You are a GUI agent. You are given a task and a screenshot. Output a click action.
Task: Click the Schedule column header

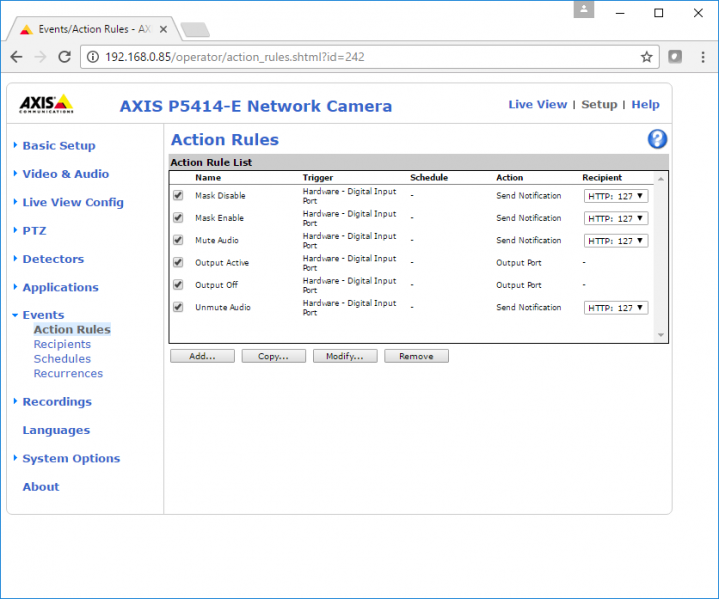click(429, 177)
